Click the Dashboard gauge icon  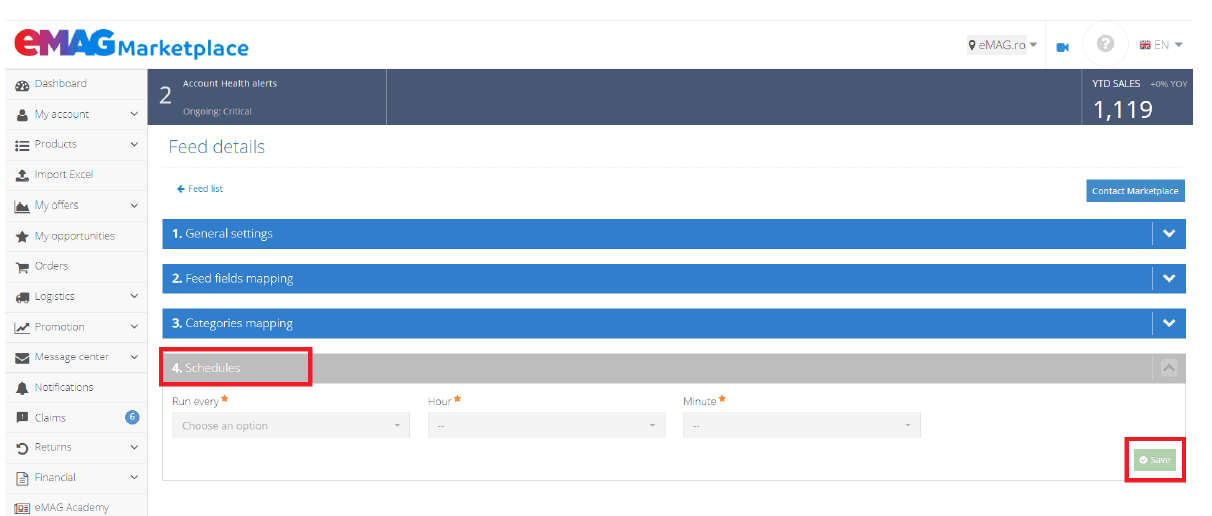[x=22, y=84]
